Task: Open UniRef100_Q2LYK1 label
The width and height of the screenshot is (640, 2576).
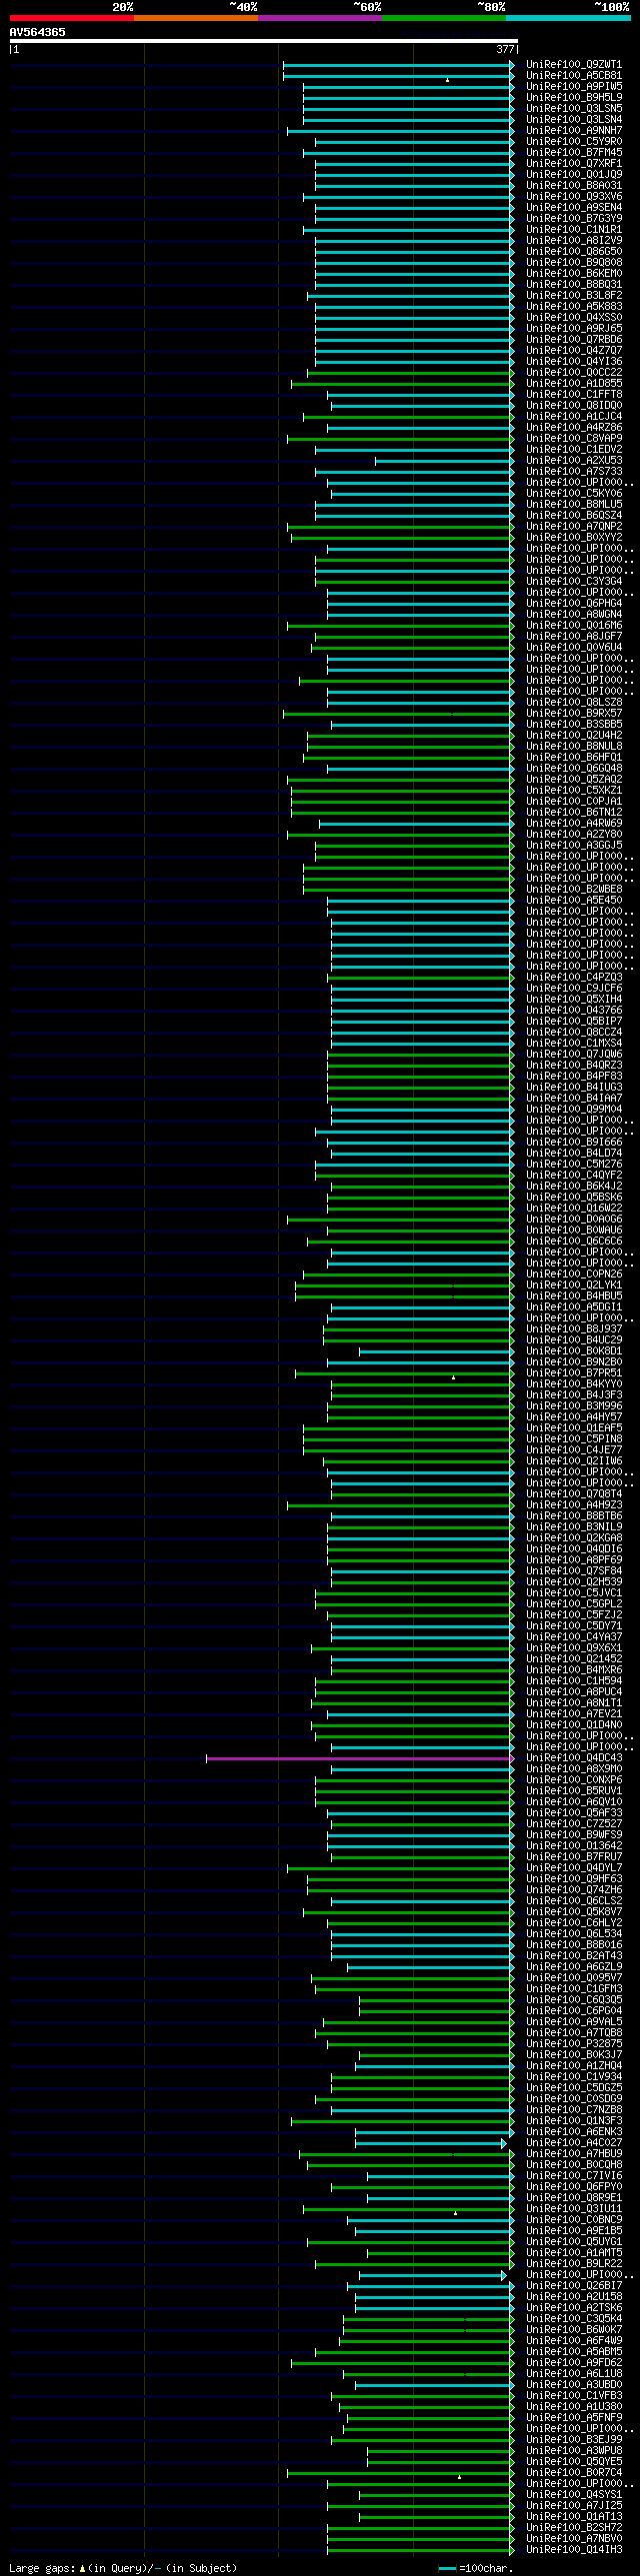Action: [574, 1286]
